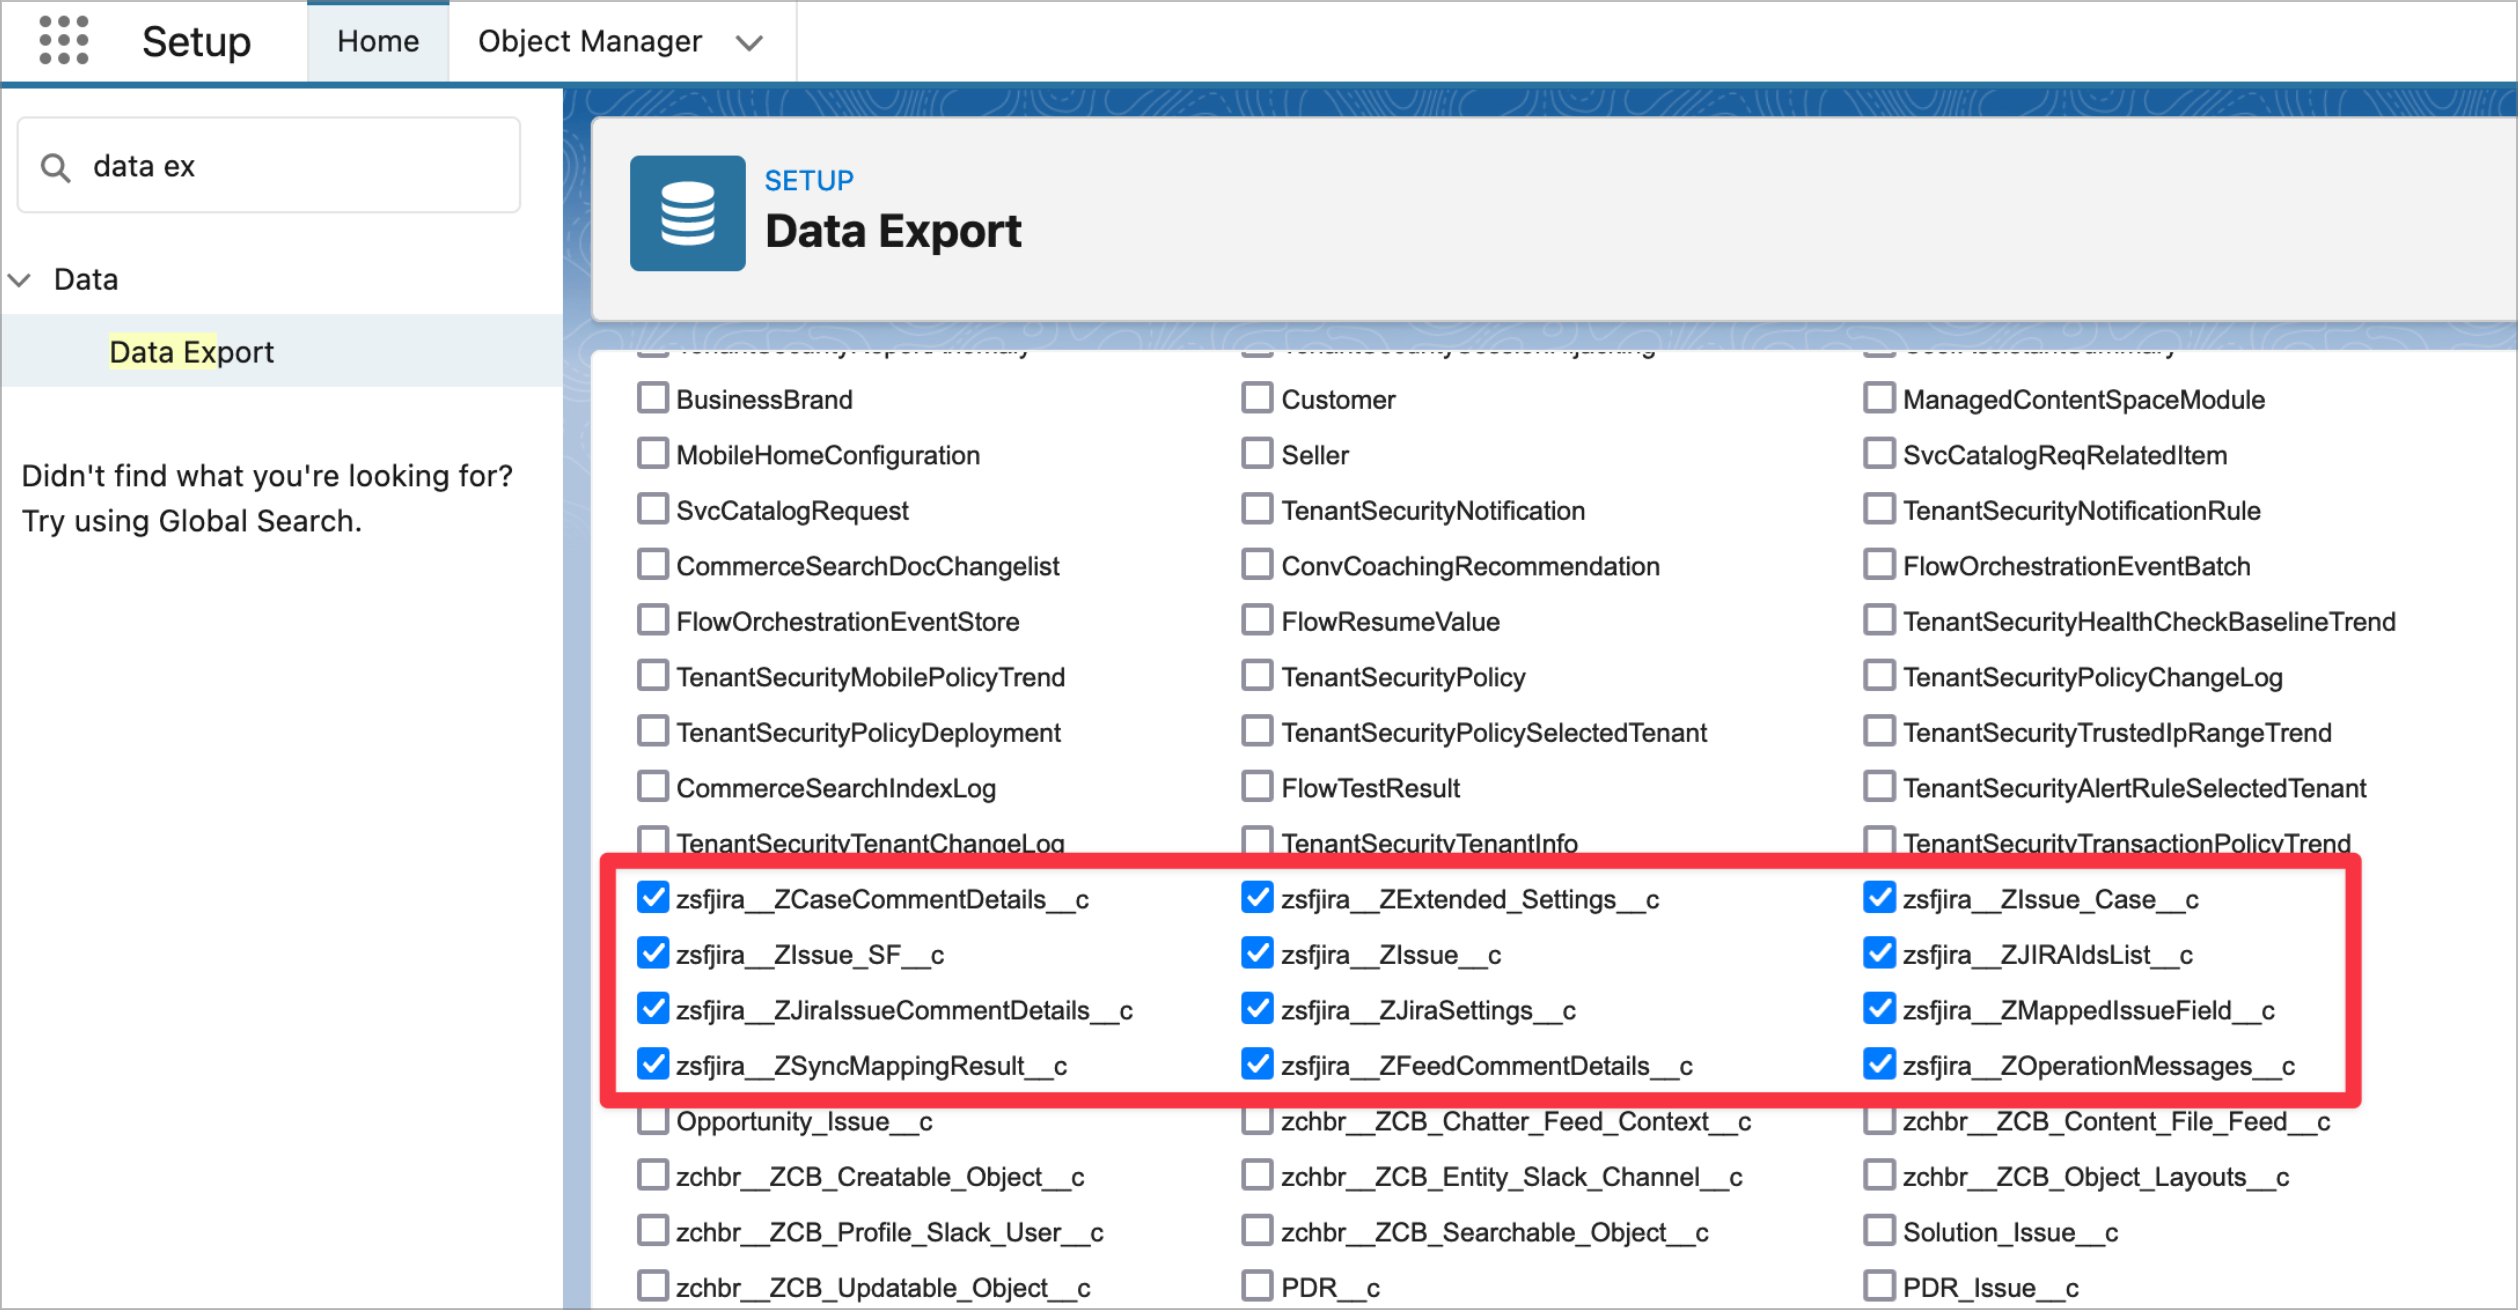This screenshot has height=1310, width=2518.
Task: Collapse the Data section in sidebar
Action: pos(20,280)
